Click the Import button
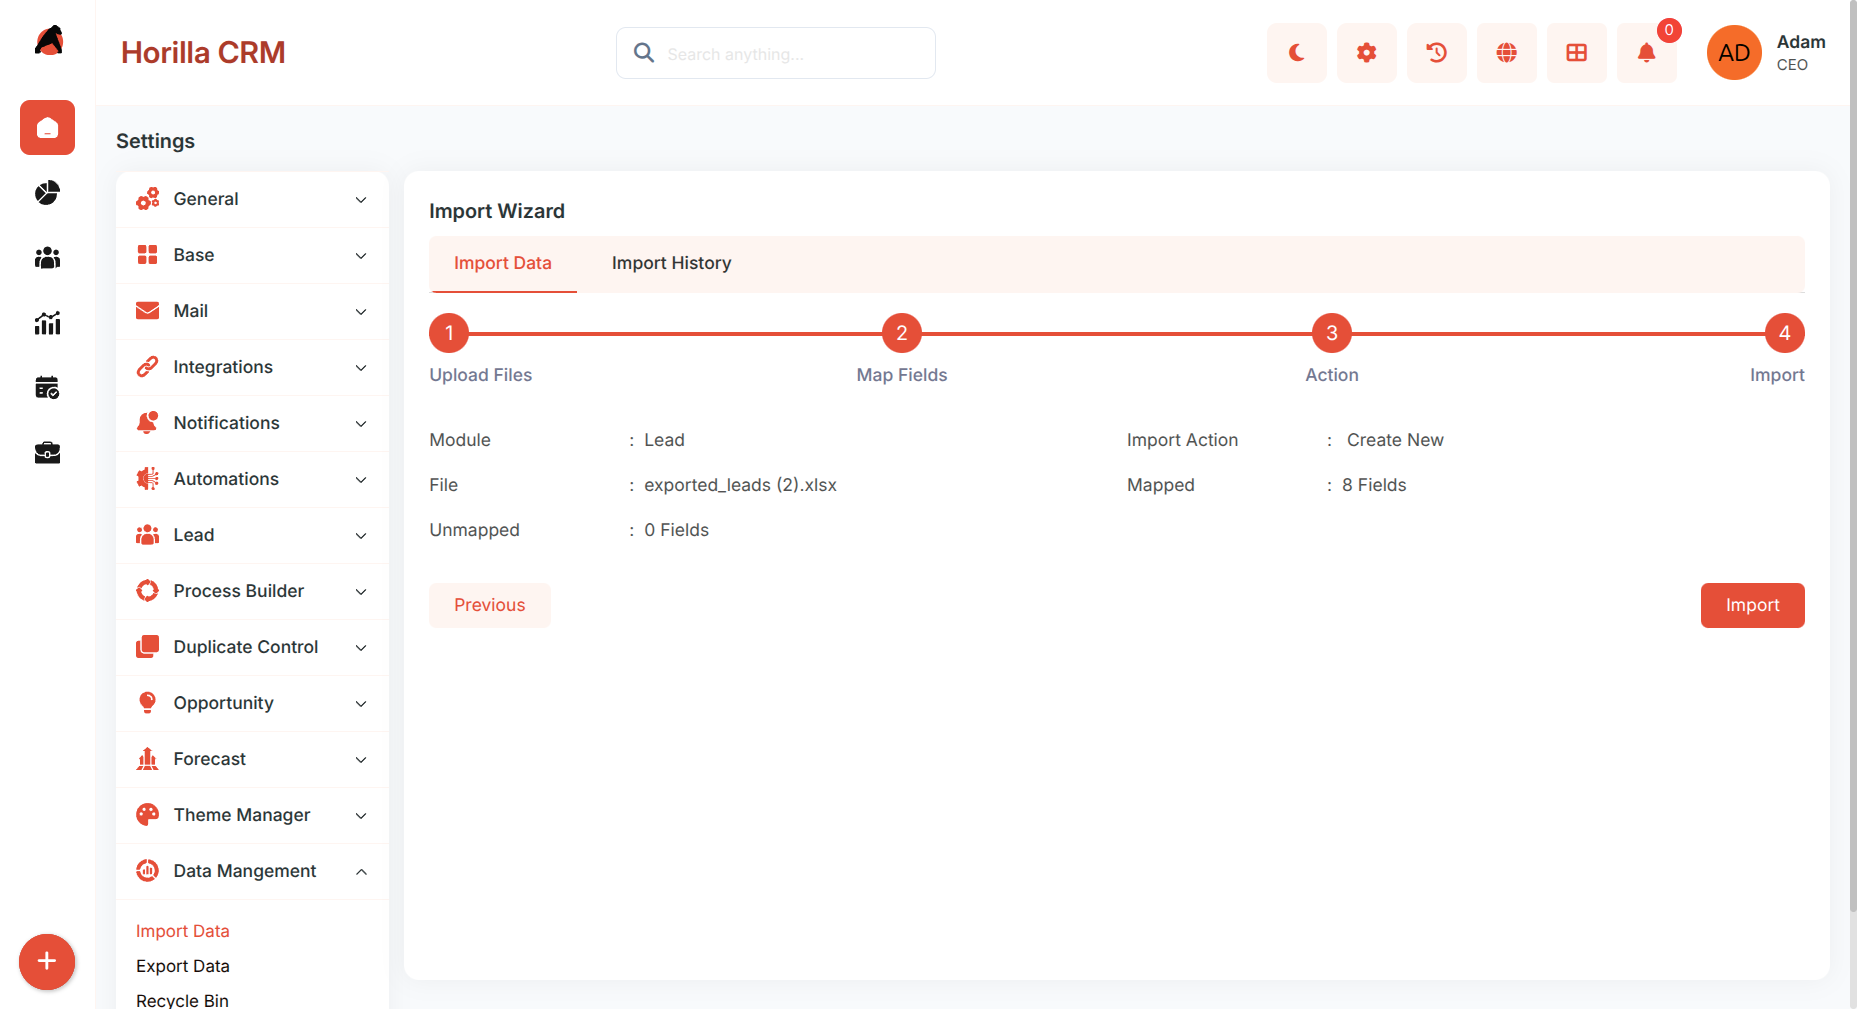The image size is (1857, 1009). pos(1752,605)
